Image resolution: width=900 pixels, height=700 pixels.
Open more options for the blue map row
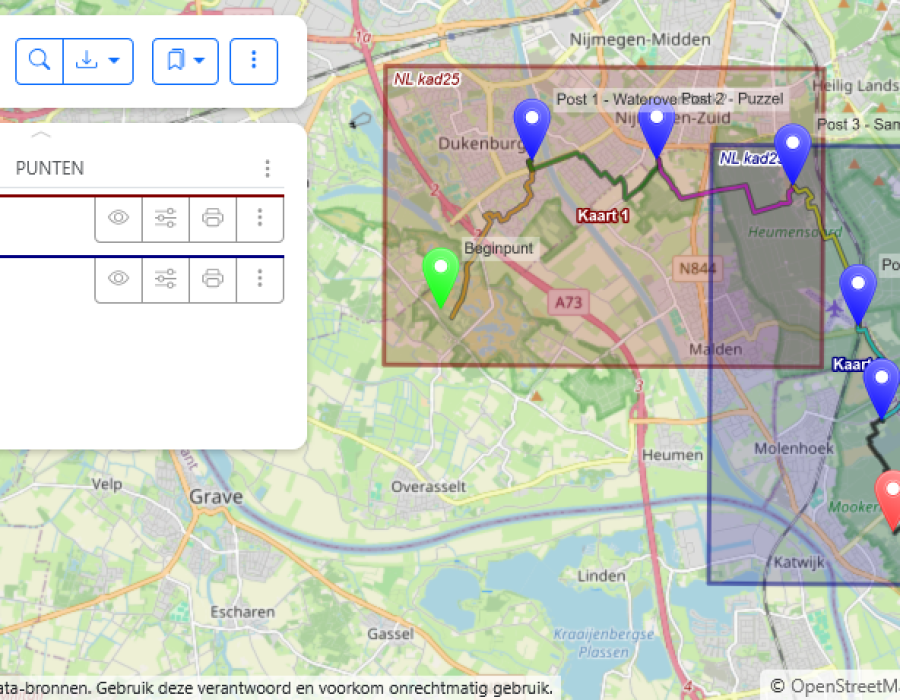pyautogui.click(x=259, y=279)
